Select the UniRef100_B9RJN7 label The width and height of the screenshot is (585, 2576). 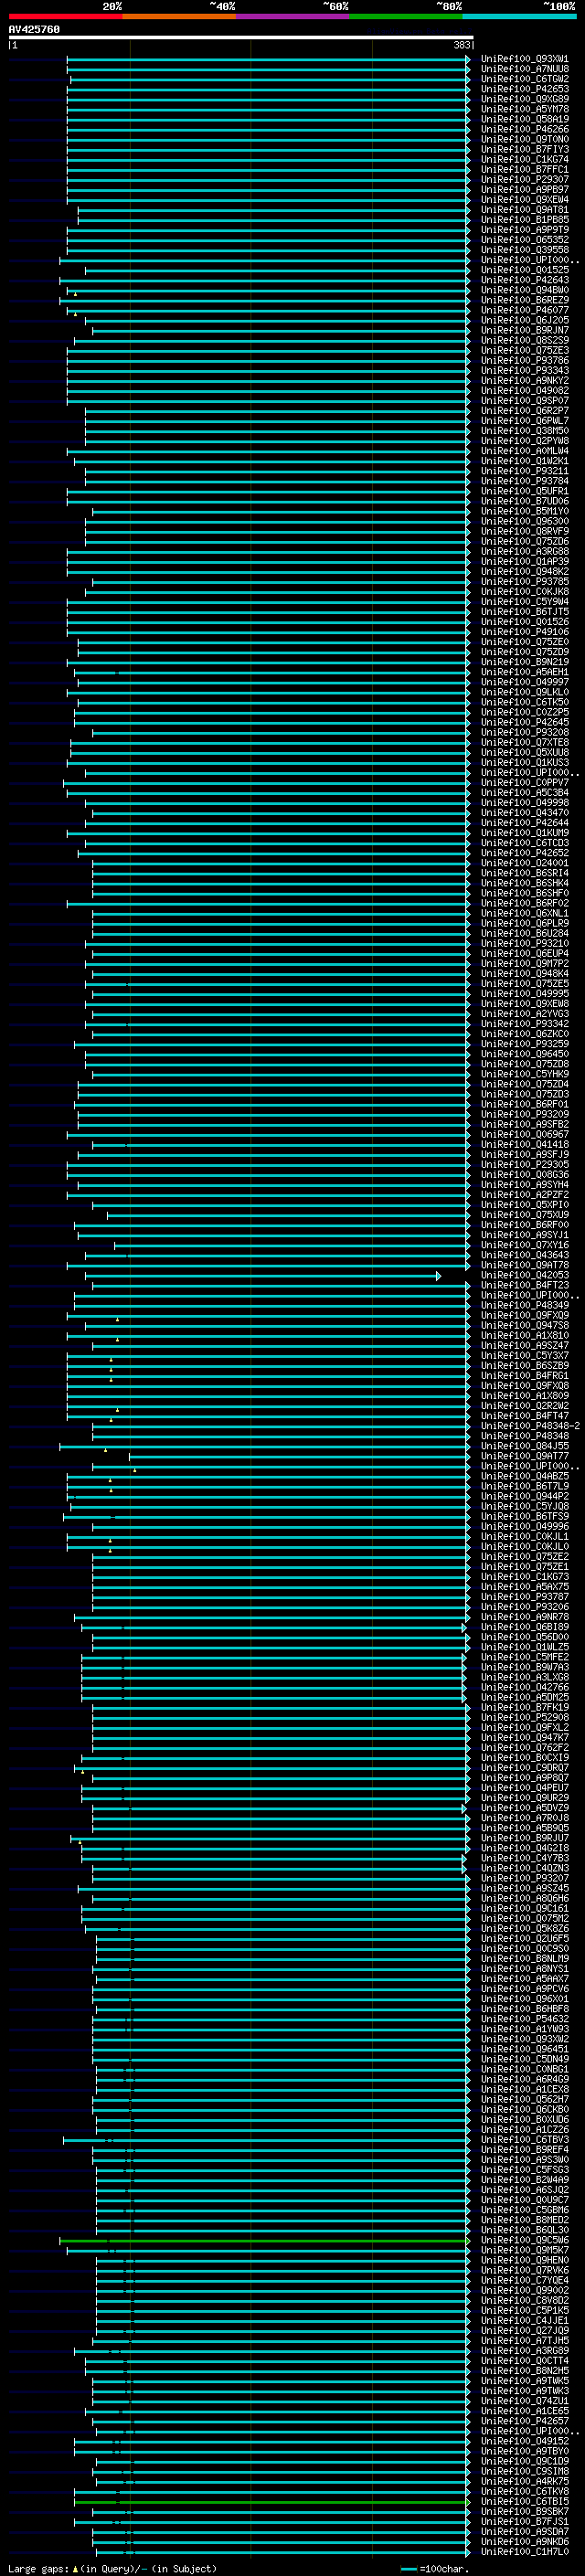(x=524, y=330)
